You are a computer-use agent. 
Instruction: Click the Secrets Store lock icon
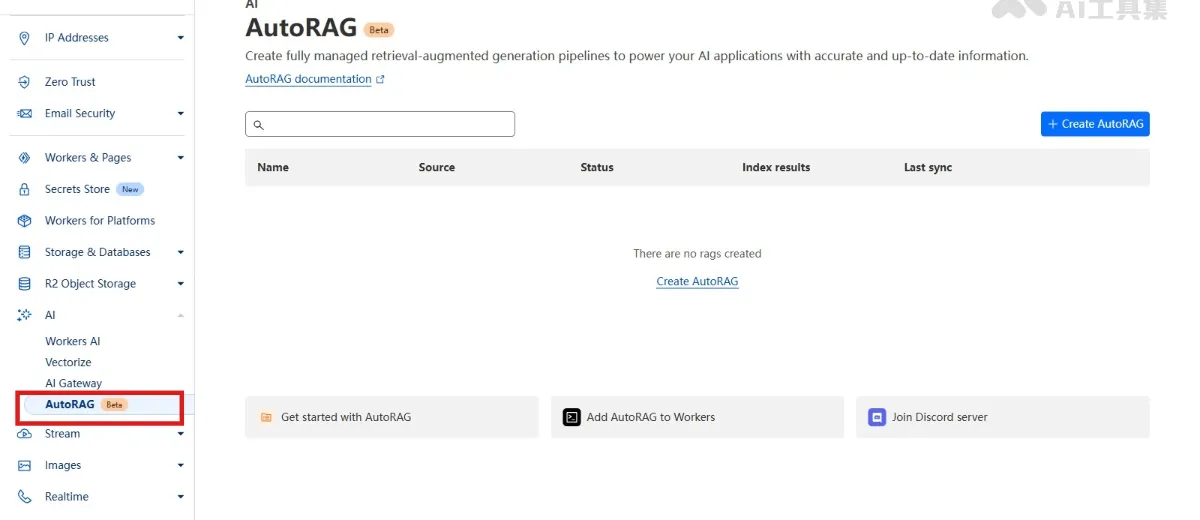25,189
